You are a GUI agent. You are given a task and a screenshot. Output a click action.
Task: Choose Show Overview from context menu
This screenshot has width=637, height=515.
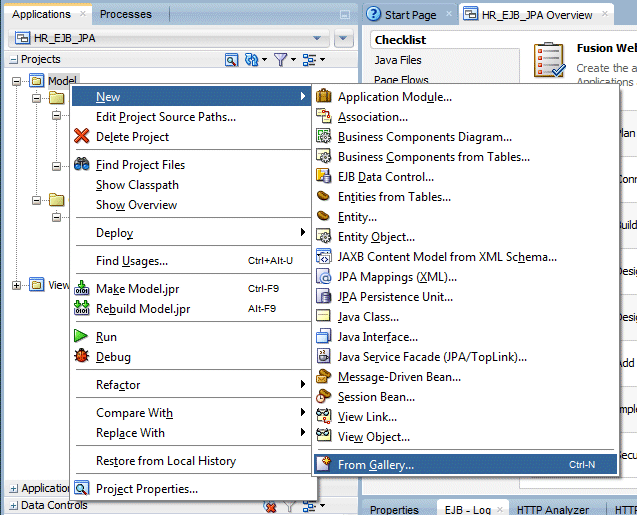[192, 204]
